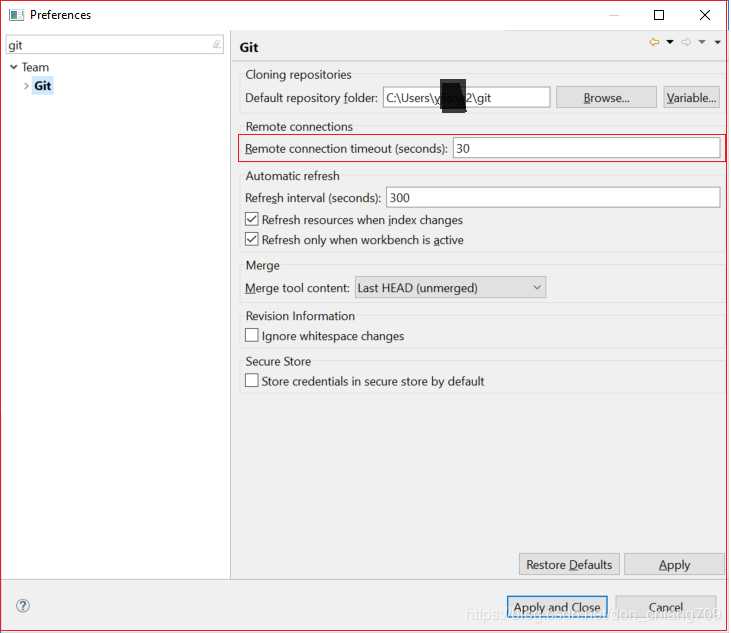Click the Preferences window title icon
731x633 pixels.
(16, 15)
